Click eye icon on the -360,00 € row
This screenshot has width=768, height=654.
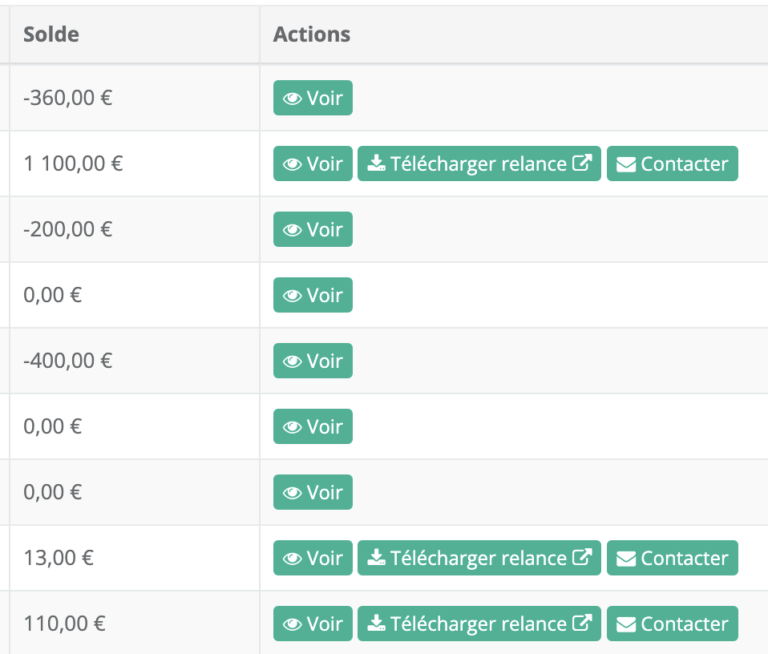pos(292,99)
